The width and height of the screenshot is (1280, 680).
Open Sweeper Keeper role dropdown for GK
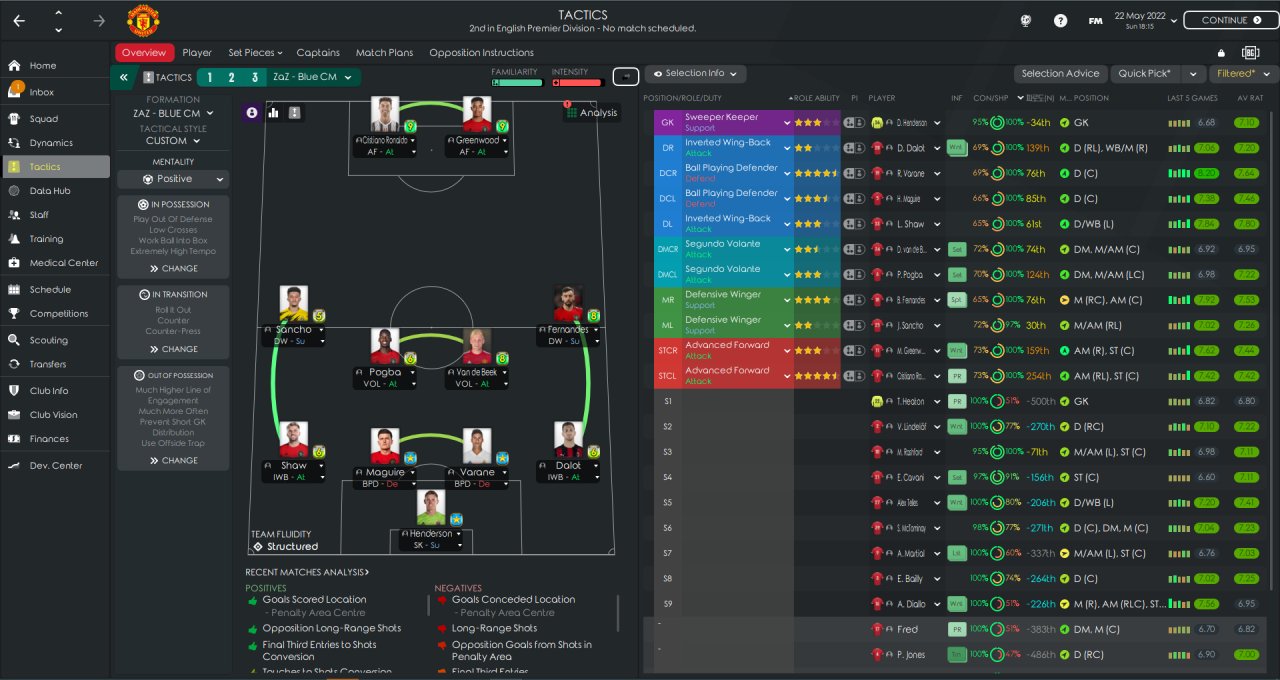pyautogui.click(x=787, y=122)
